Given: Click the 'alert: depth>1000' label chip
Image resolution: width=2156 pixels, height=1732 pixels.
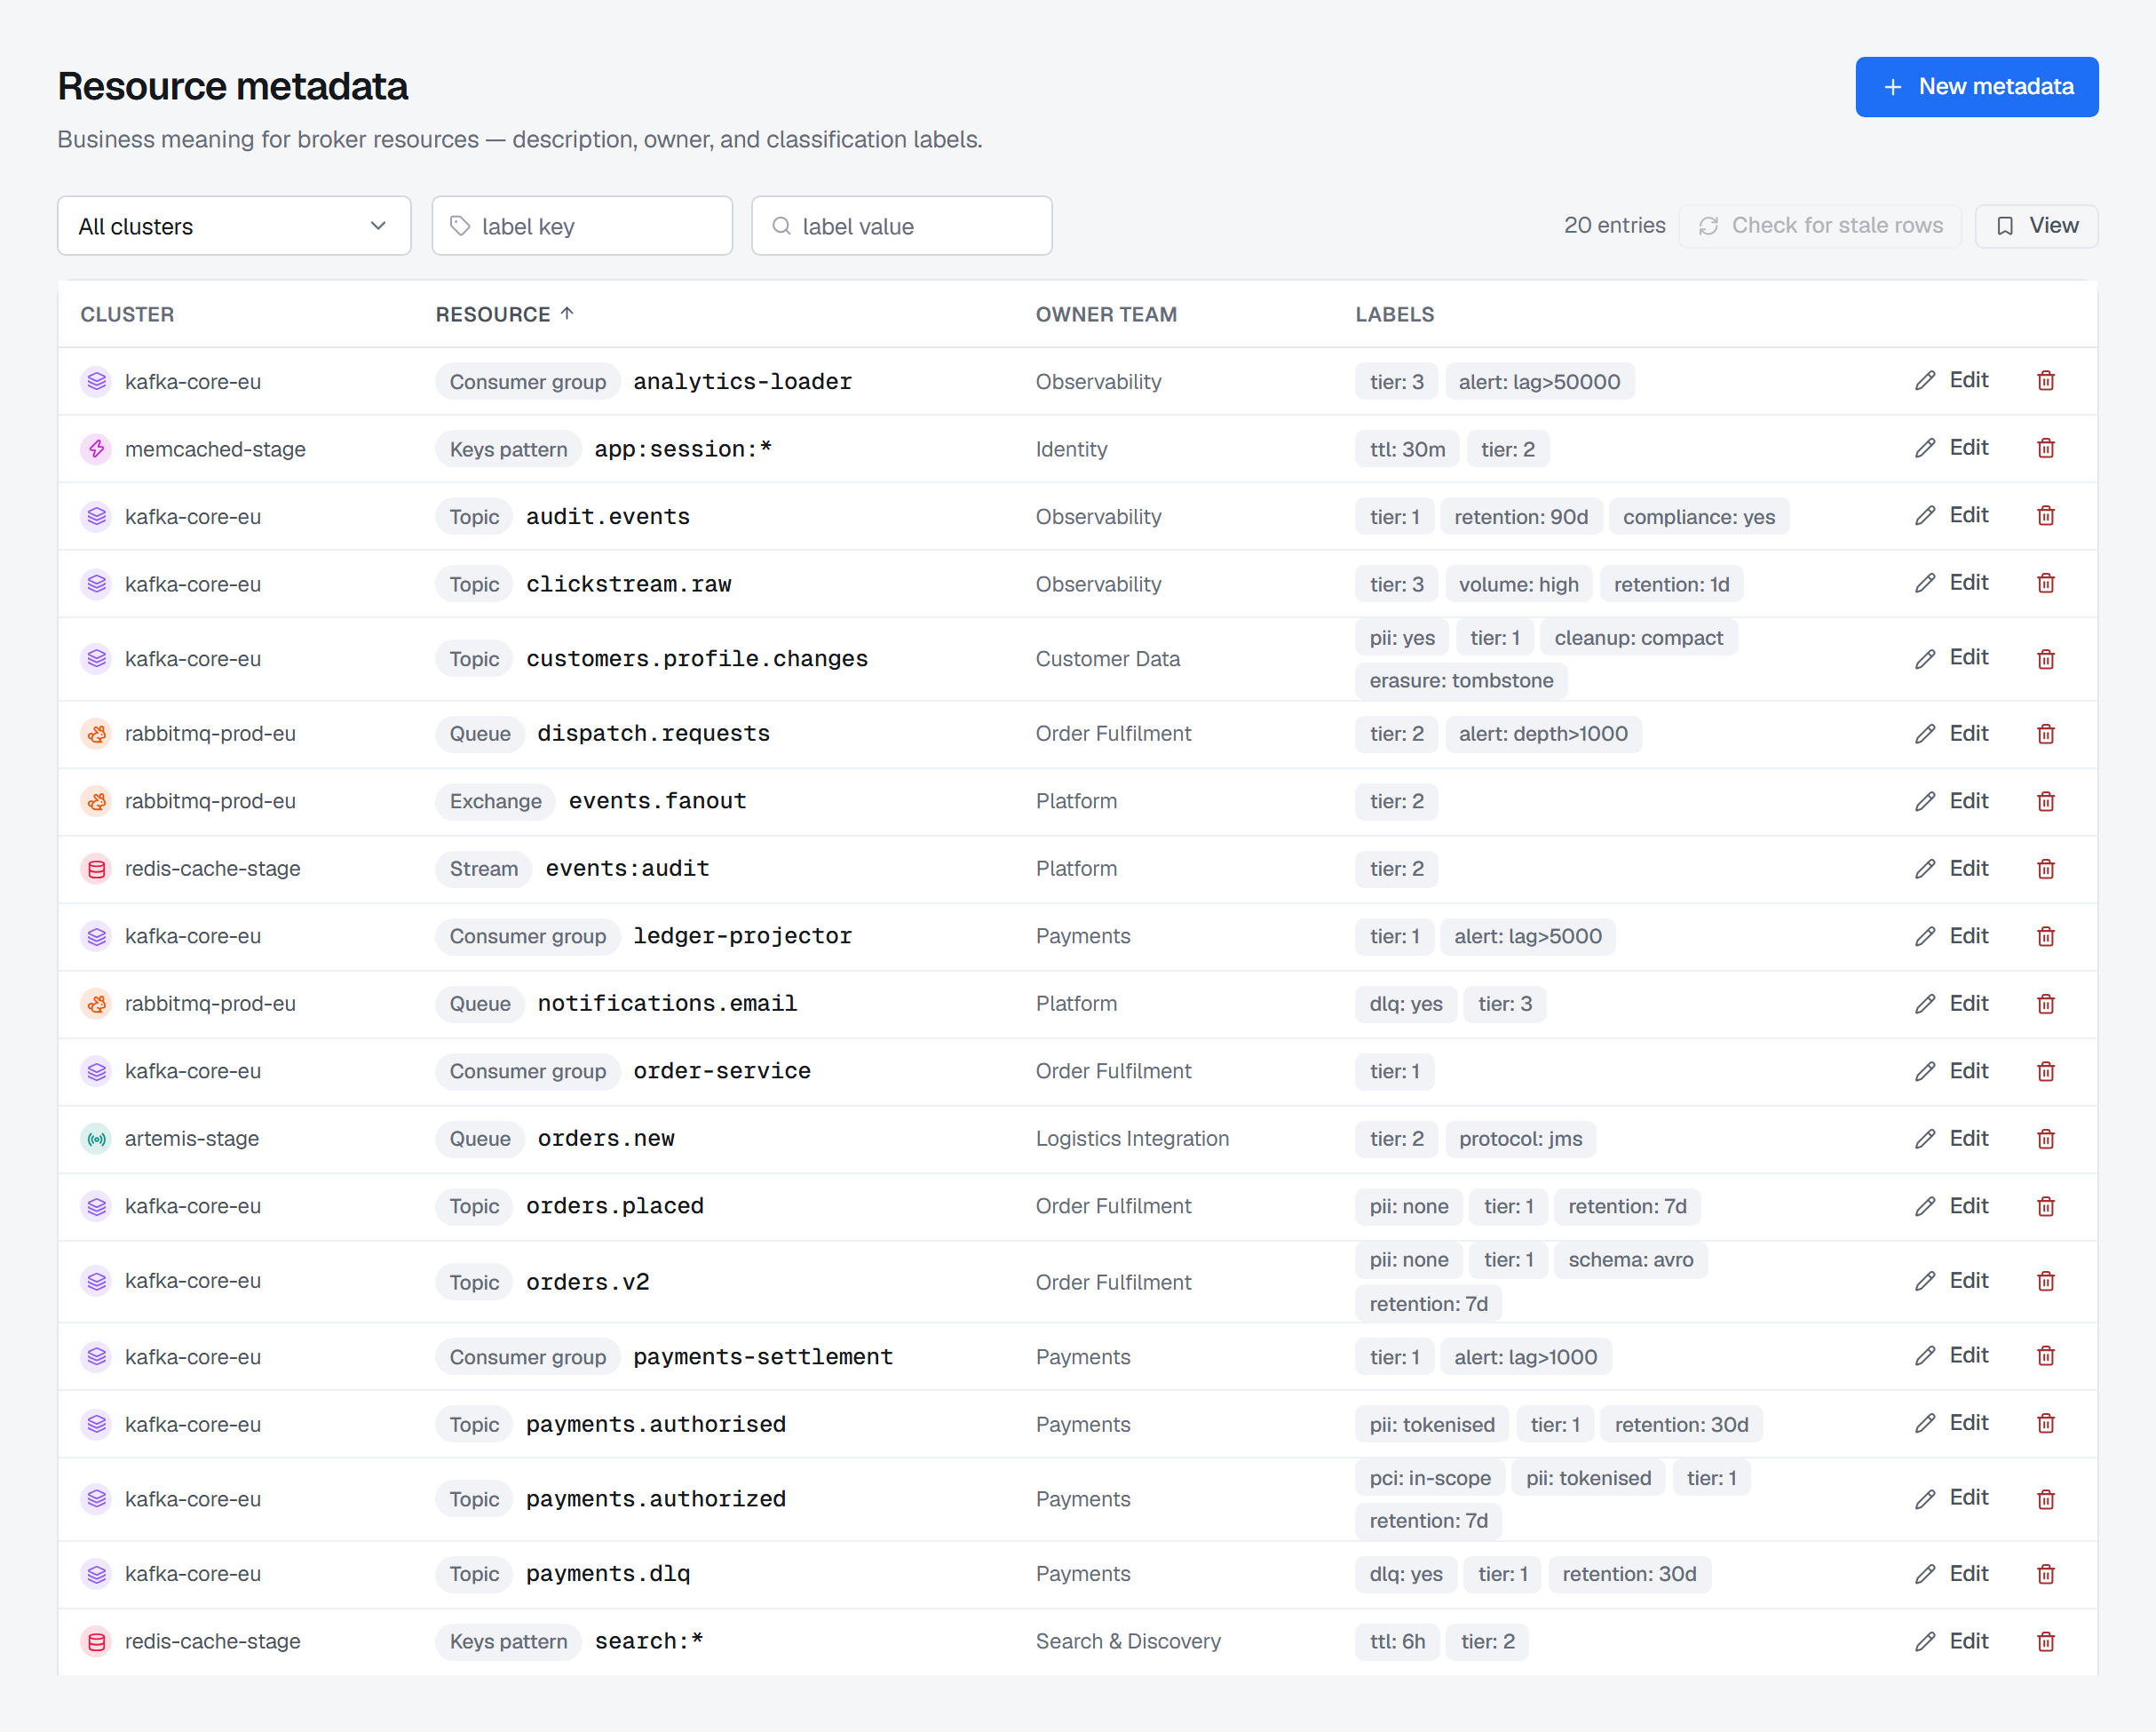Looking at the screenshot, I should pyautogui.click(x=1543, y=734).
